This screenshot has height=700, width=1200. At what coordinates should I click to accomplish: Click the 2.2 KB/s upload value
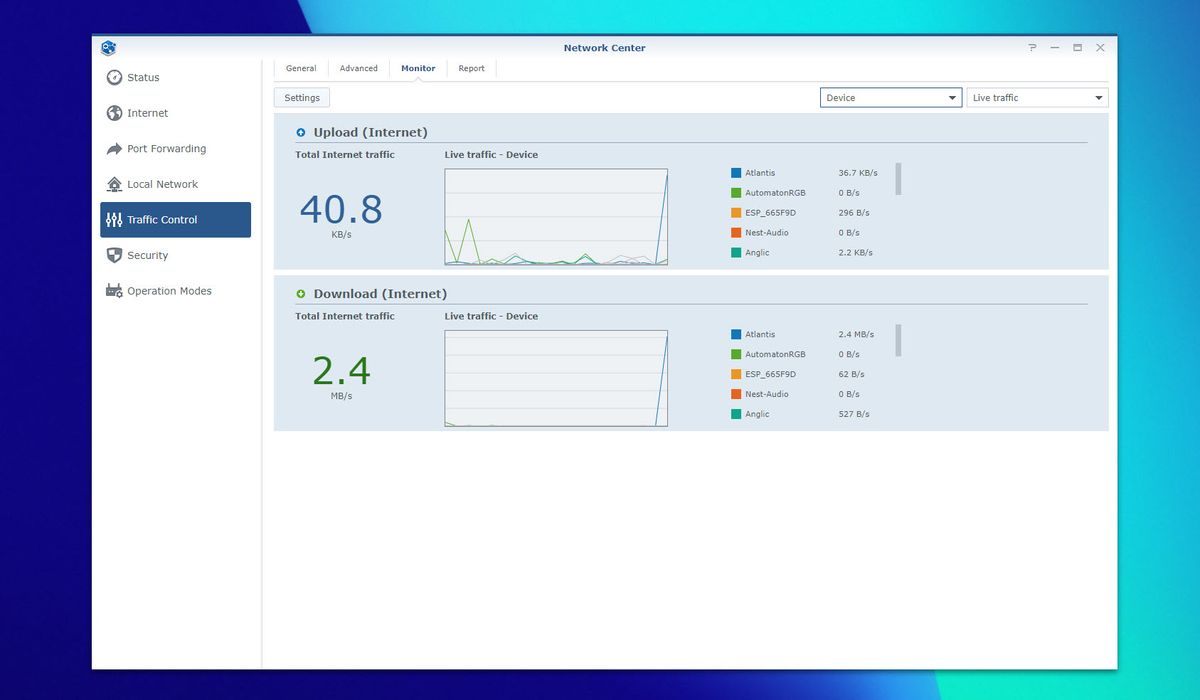click(x=856, y=253)
